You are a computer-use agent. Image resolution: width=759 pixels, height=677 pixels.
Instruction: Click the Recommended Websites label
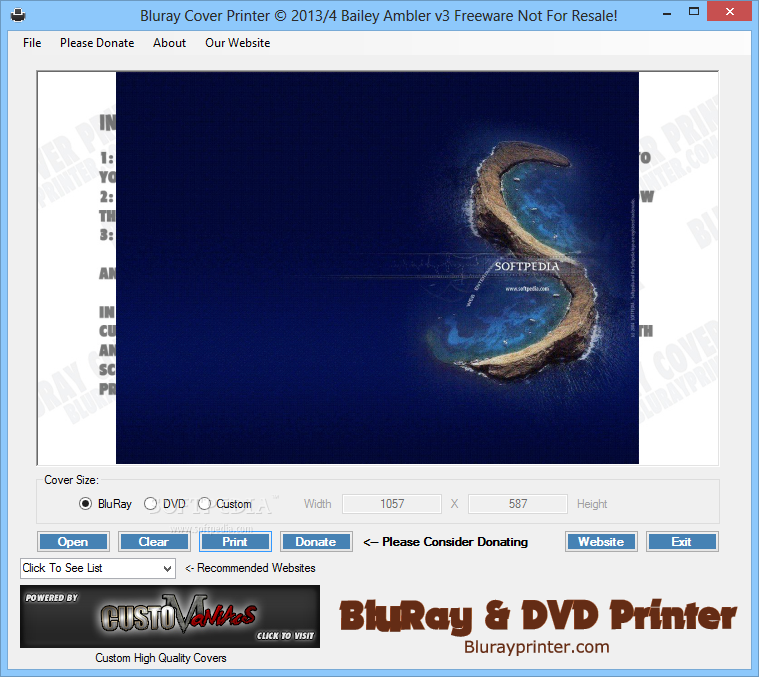click(250, 568)
